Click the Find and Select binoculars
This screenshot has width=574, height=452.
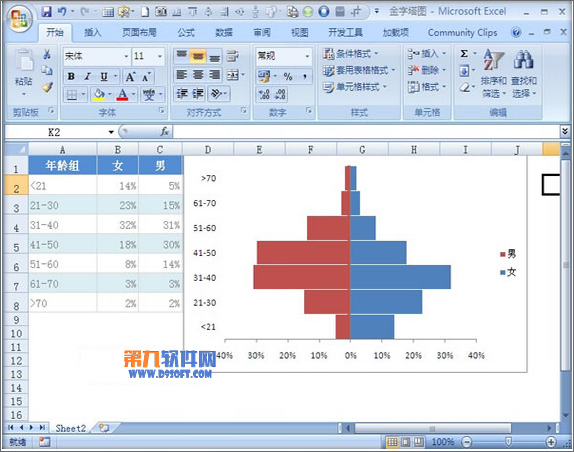coord(524,73)
